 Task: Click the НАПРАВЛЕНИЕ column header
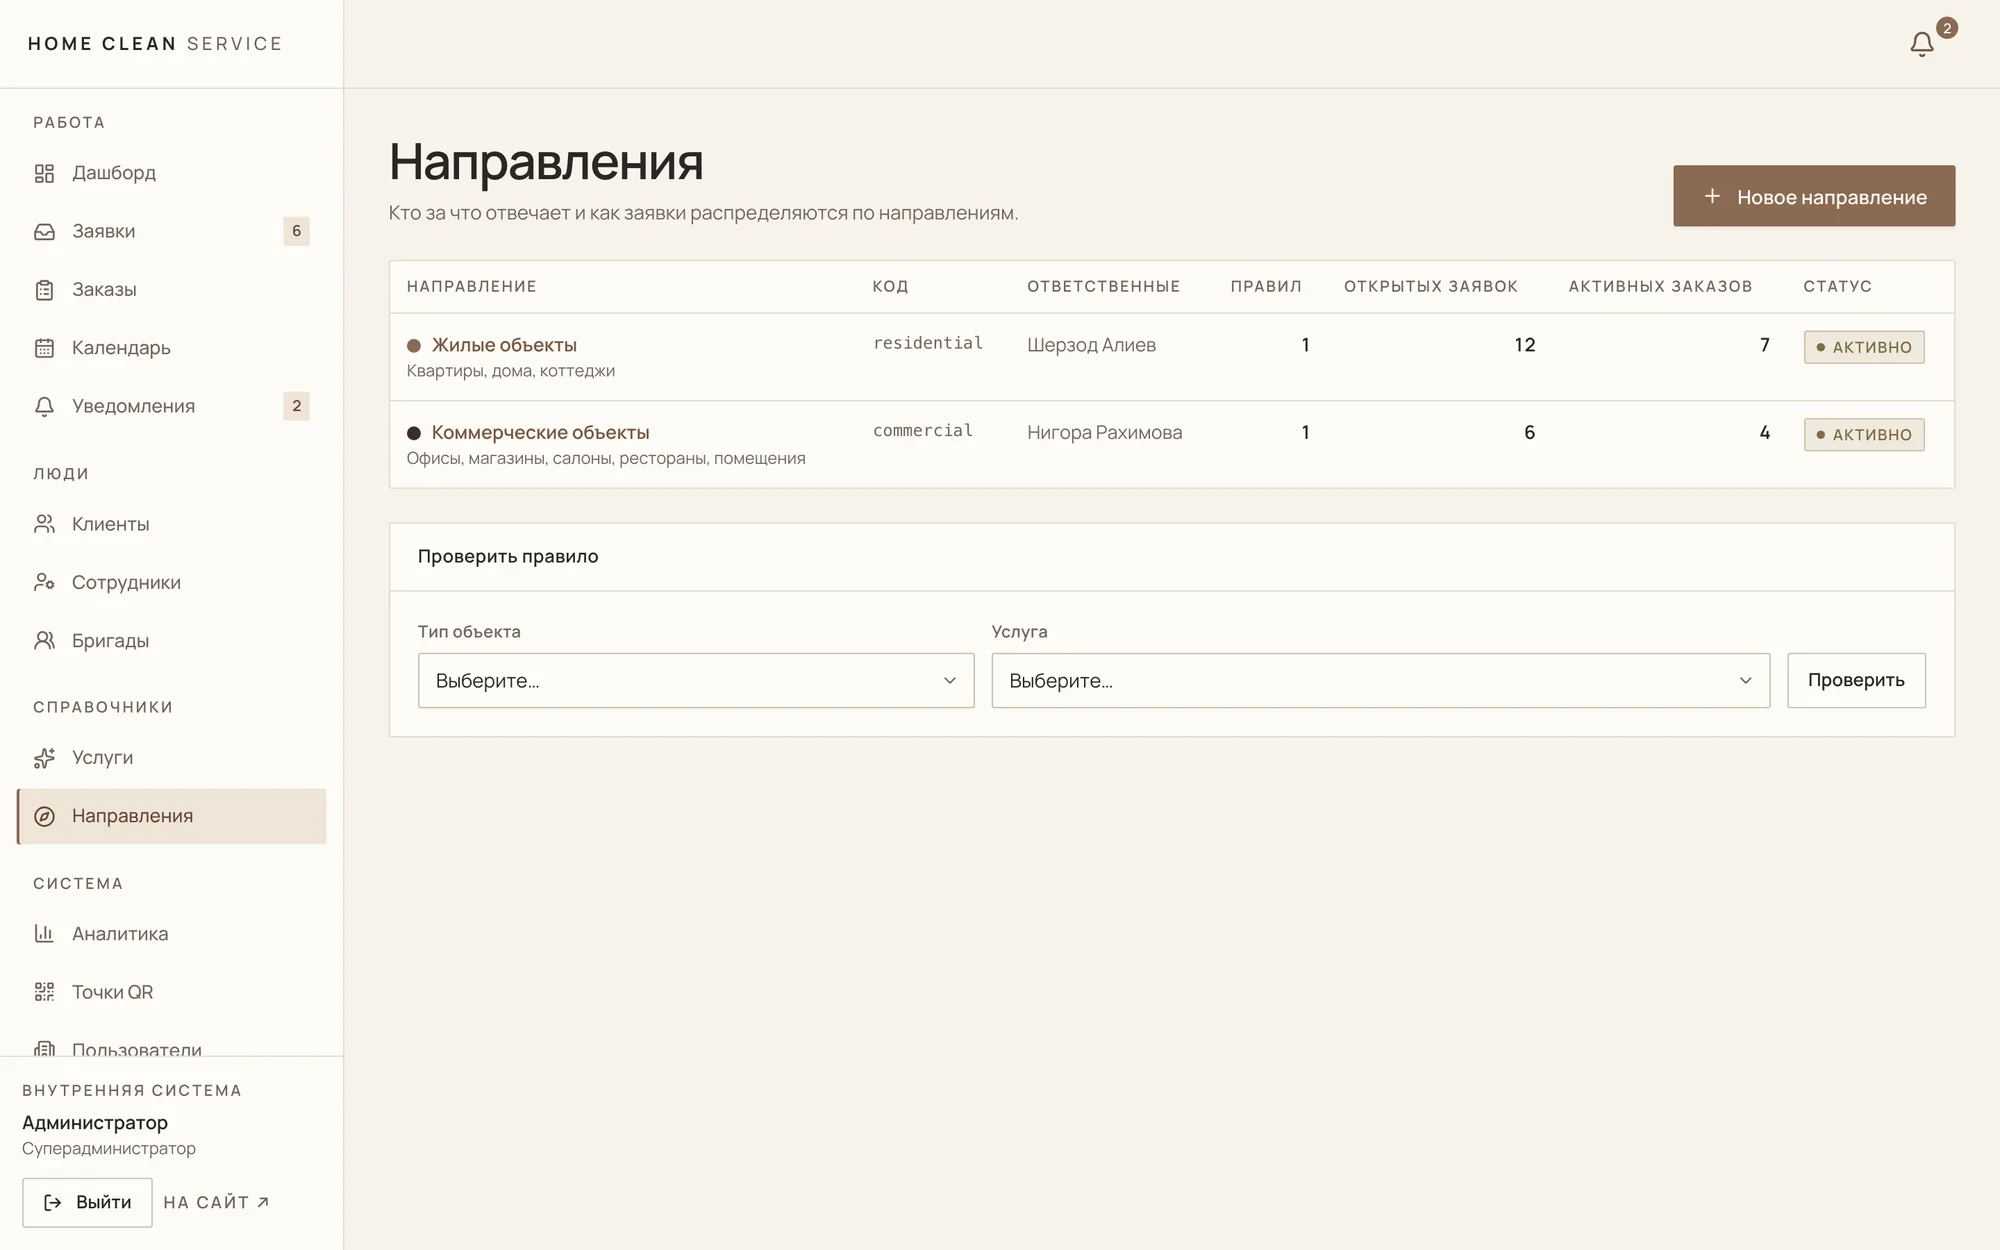coord(472,287)
